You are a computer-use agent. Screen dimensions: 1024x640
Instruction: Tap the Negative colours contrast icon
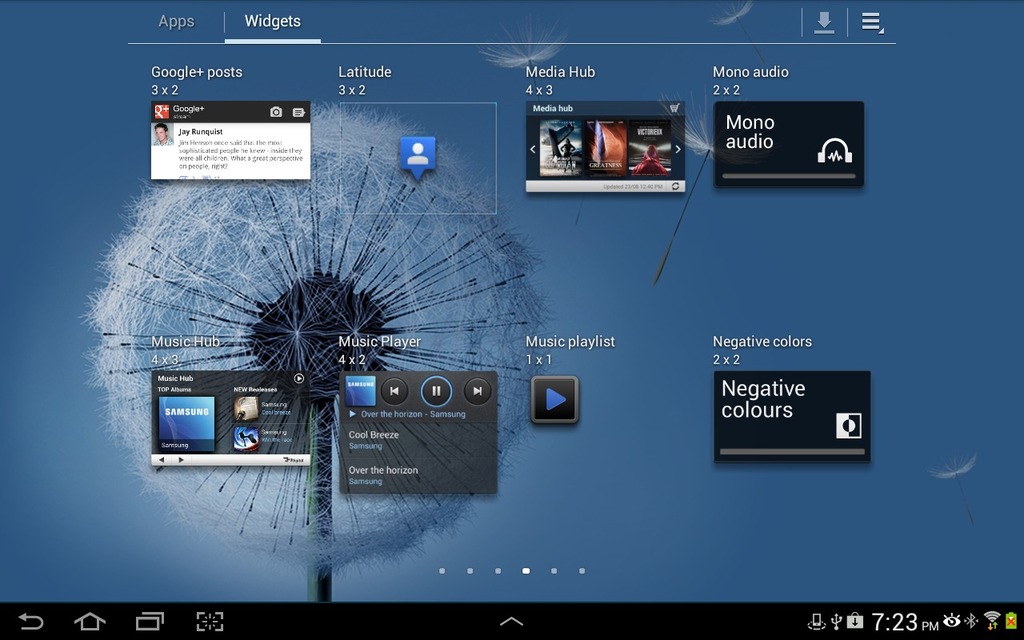click(x=848, y=426)
